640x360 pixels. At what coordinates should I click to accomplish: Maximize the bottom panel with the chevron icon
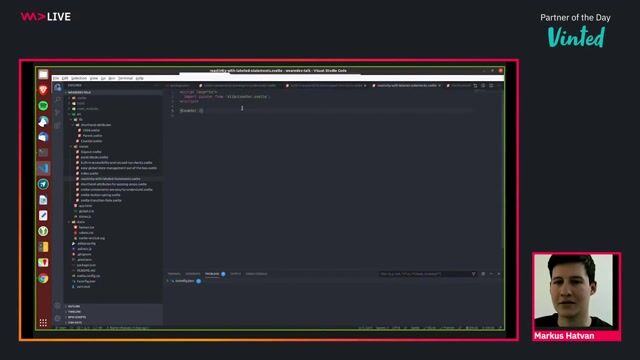tap(491, 274)
